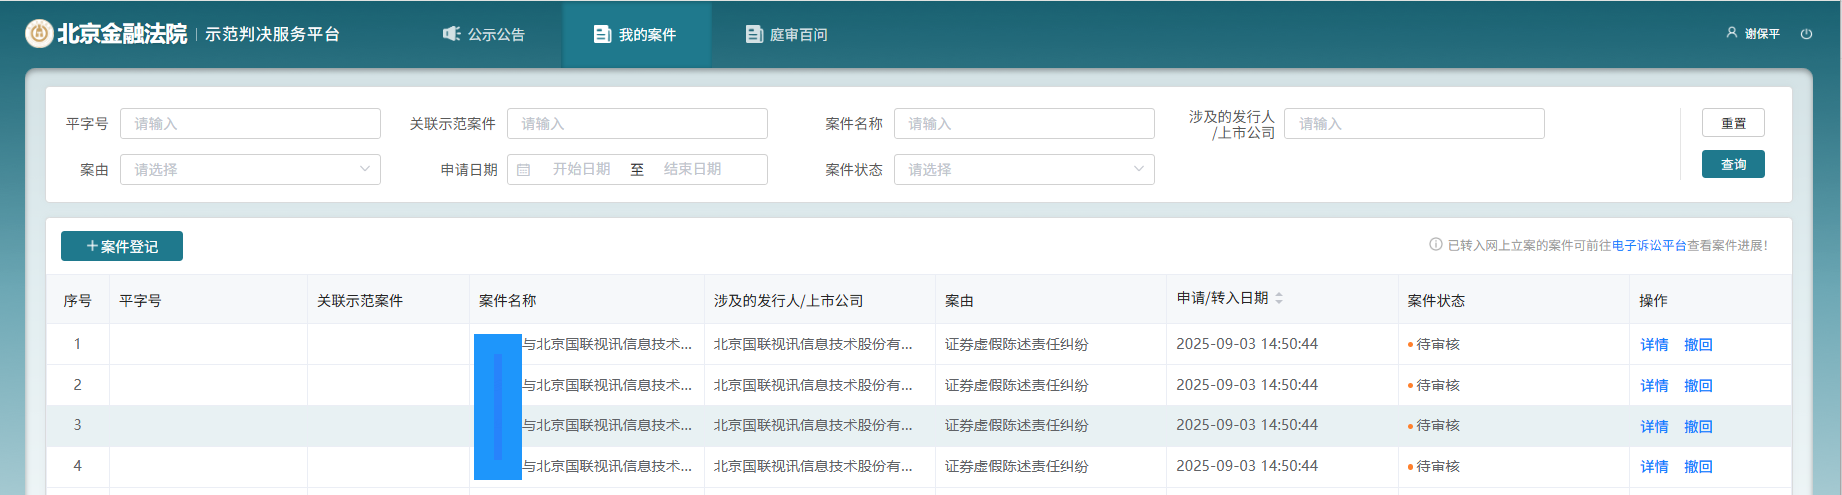
Task: Select the 结束日期 date field
Action: (x=692, y=169)
